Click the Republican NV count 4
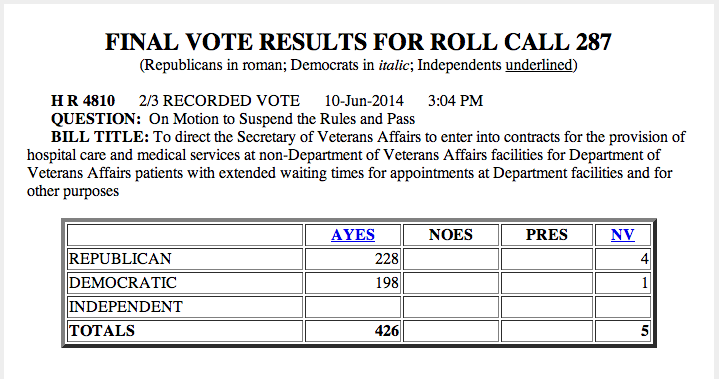Image resolution: width=719 pixels, height=379 pixels. 644,259
